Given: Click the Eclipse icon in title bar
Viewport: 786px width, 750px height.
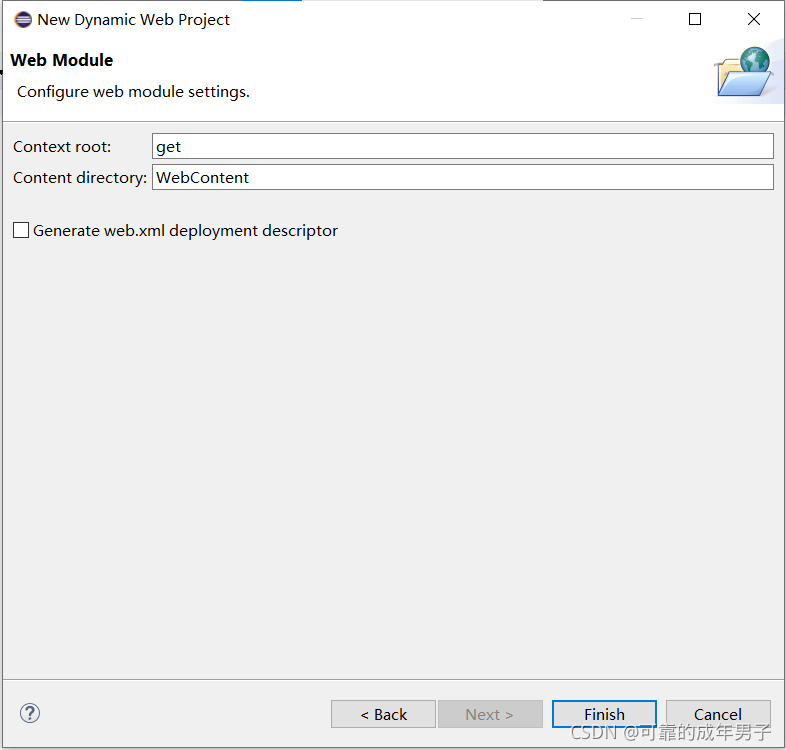Looking at the screenshot, I should coord(23,20).
